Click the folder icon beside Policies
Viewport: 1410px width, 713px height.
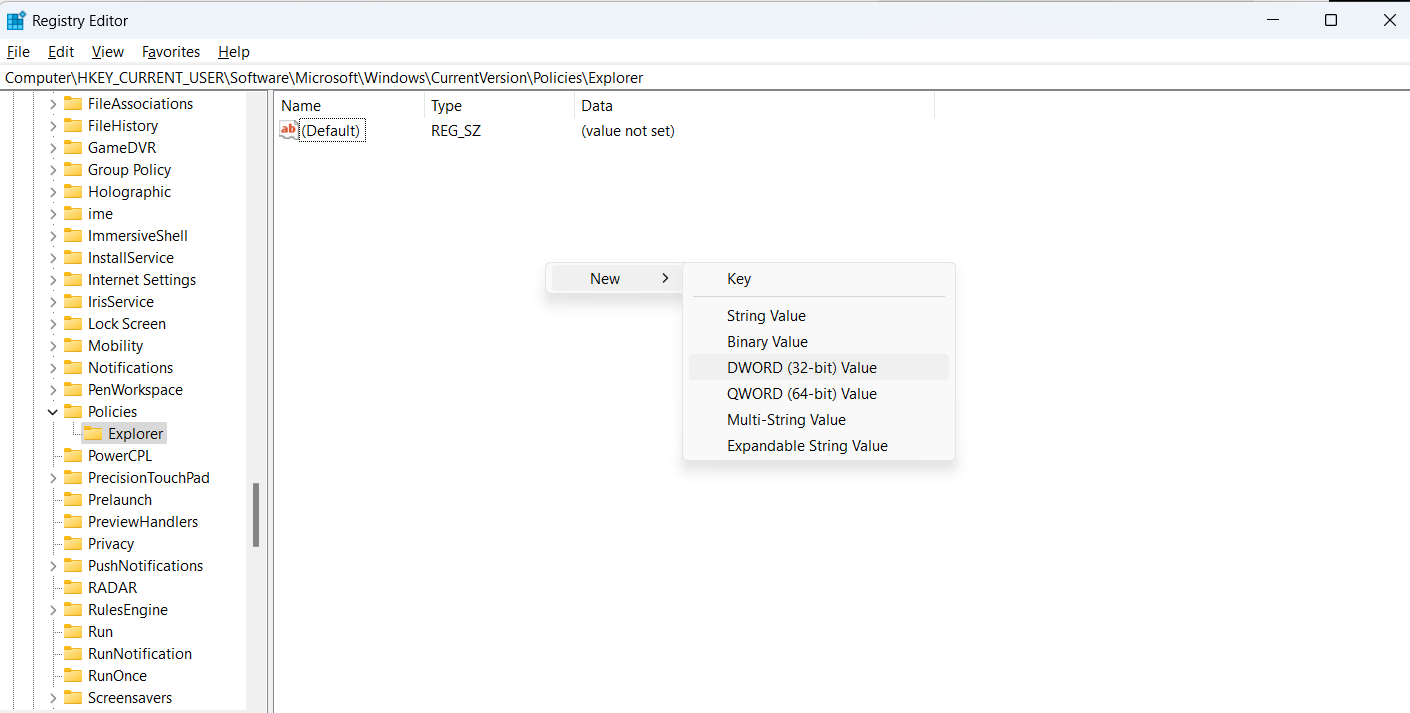click(73, 411)
